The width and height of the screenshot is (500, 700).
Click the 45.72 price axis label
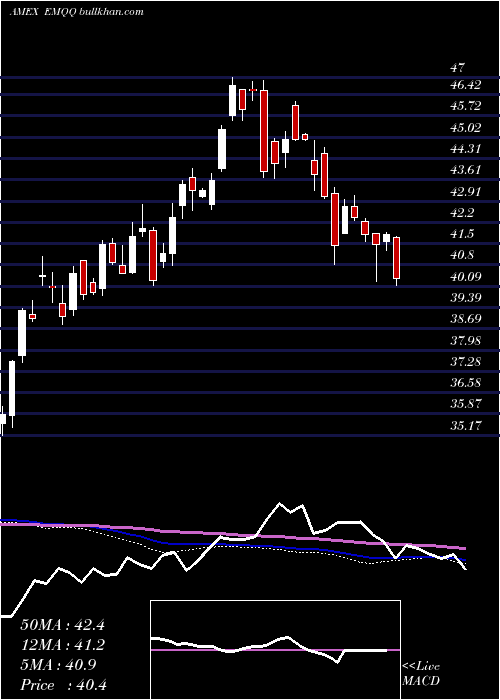[466, 106]
